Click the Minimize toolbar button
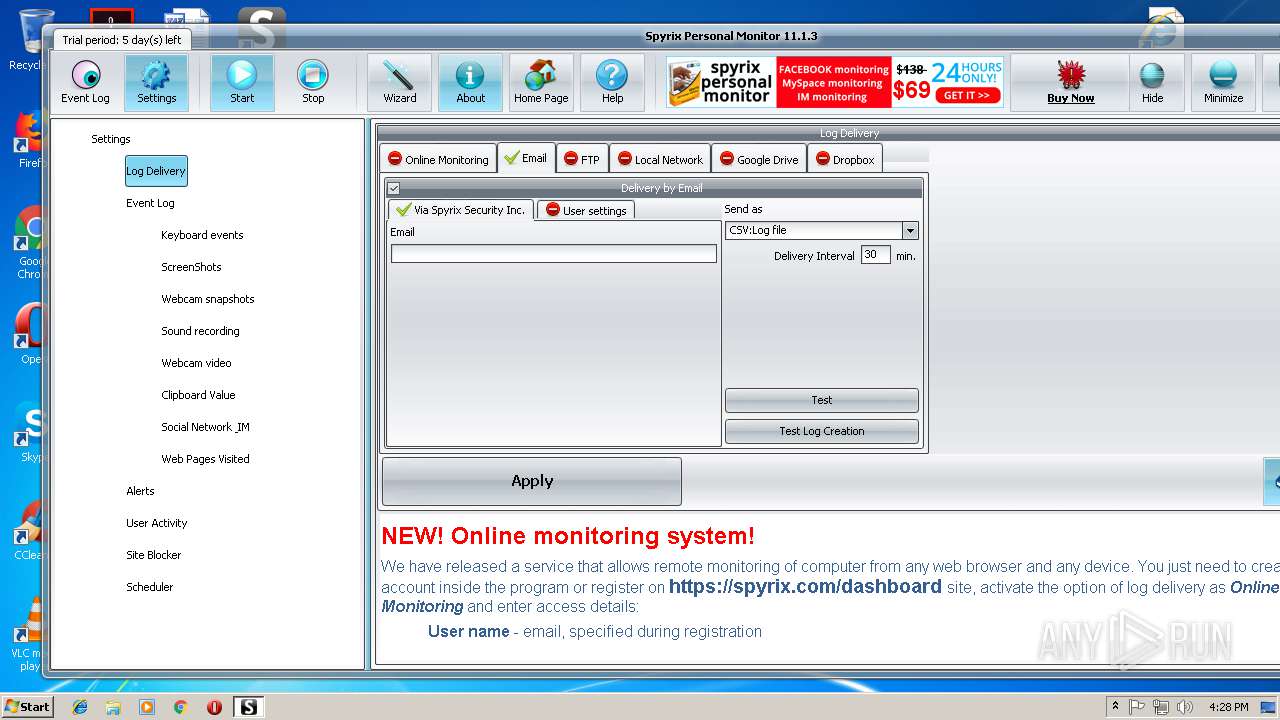Screen dimensions: 1280x720 tap(1223, 82)
